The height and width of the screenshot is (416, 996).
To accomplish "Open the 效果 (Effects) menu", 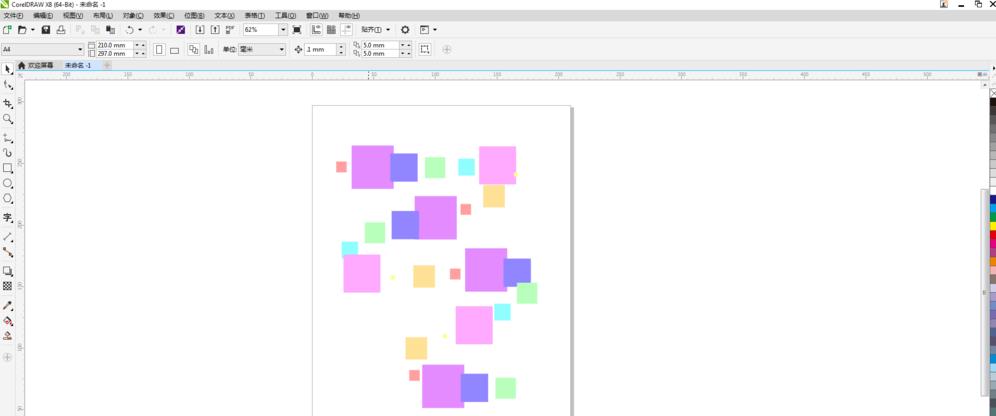I will click(163, 16).
